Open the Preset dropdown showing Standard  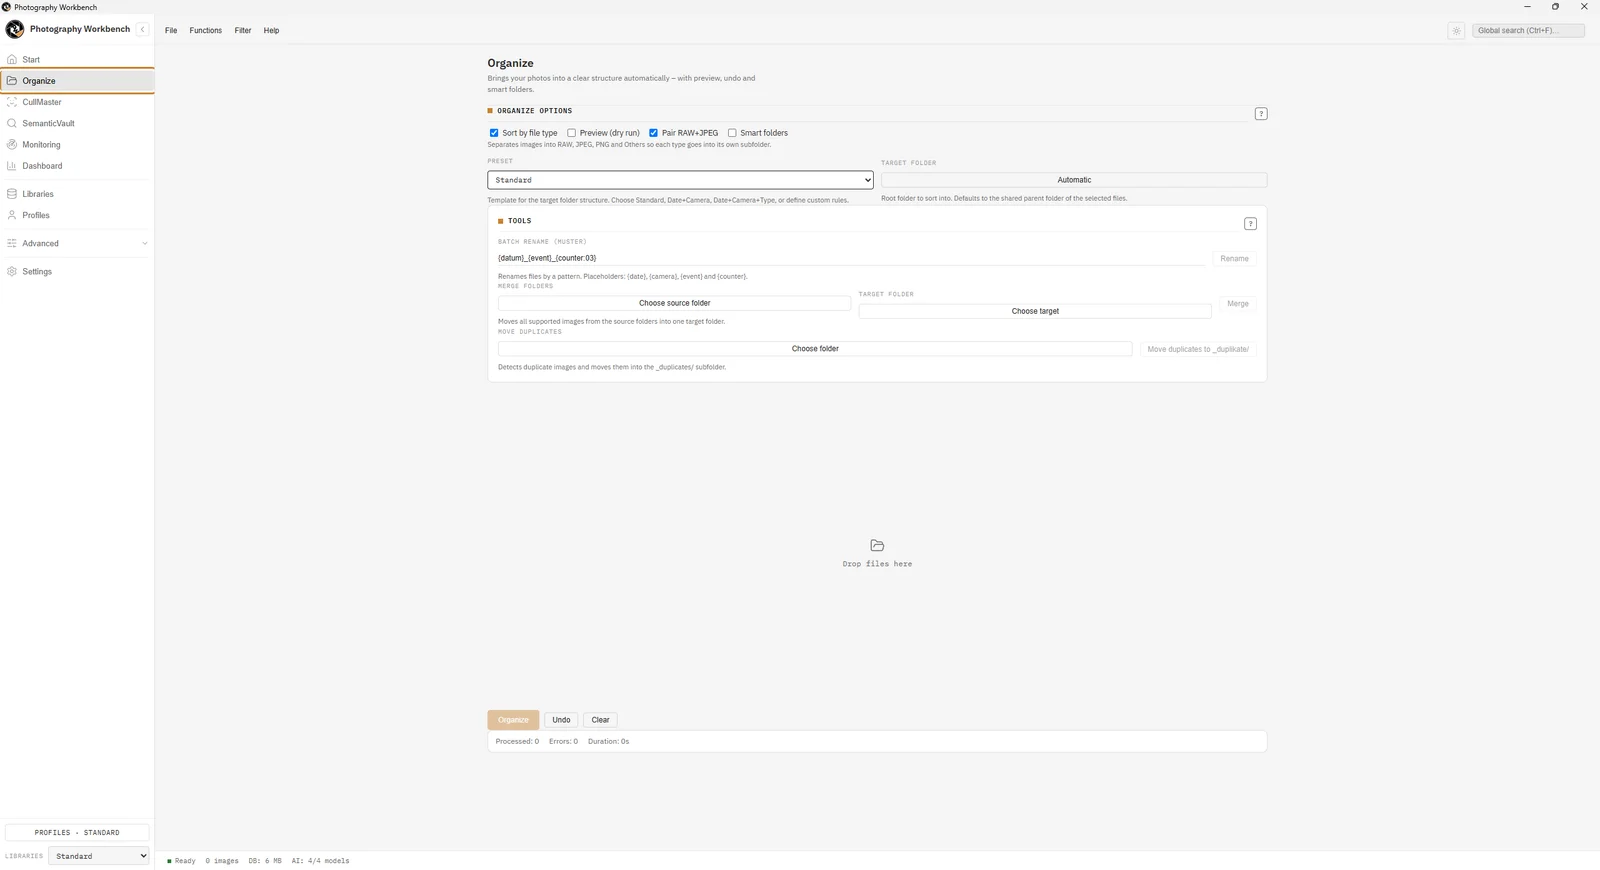point(680,180)
